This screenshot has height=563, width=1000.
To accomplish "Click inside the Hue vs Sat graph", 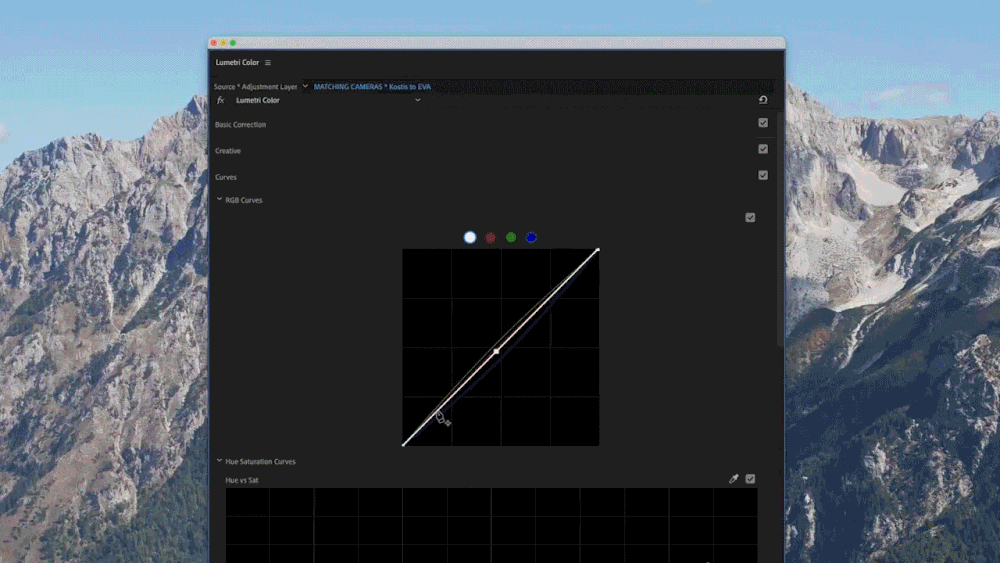I will click(491, 525).
